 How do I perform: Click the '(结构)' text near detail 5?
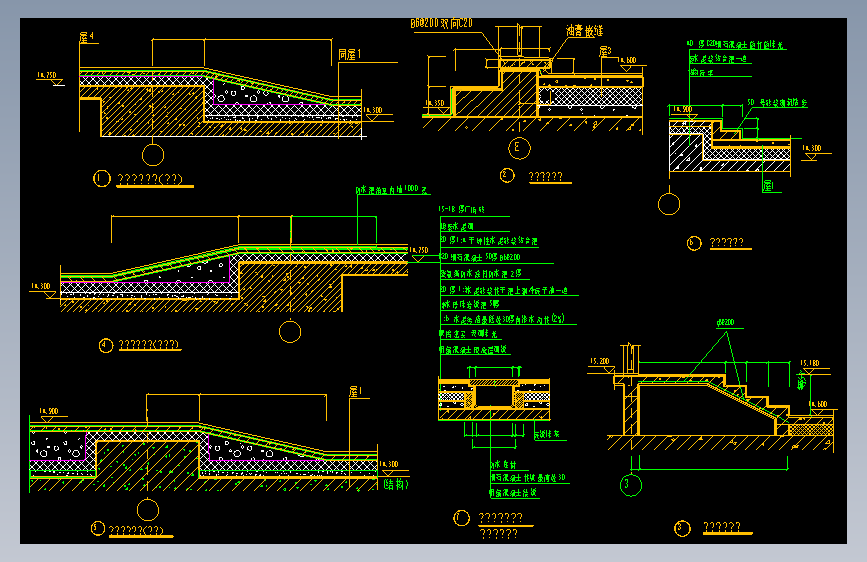[x=396, y=485]
